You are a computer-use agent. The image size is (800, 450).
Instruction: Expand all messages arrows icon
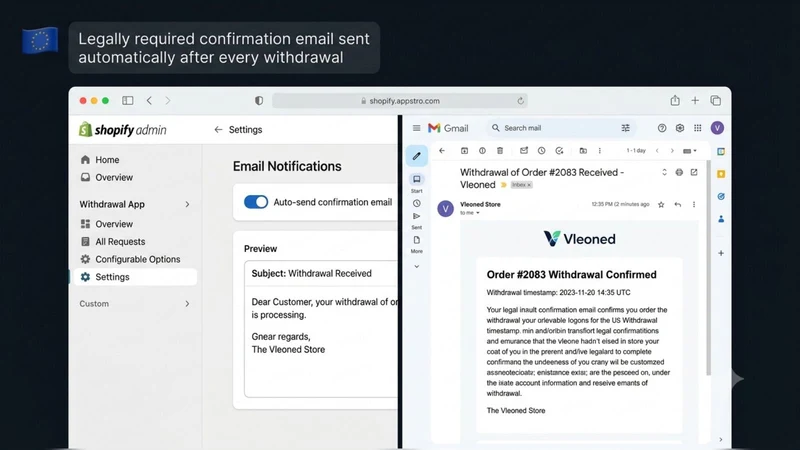pos(664,172)
